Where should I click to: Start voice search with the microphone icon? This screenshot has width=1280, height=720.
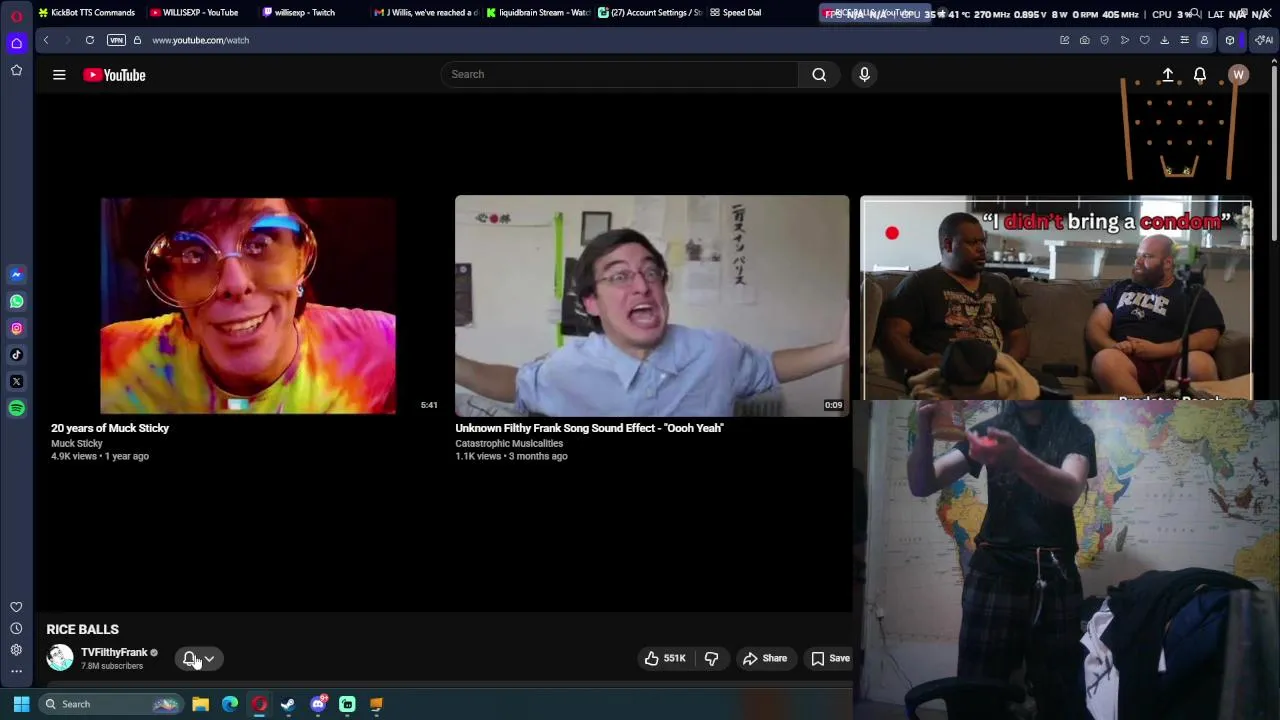tap(865, 74)
